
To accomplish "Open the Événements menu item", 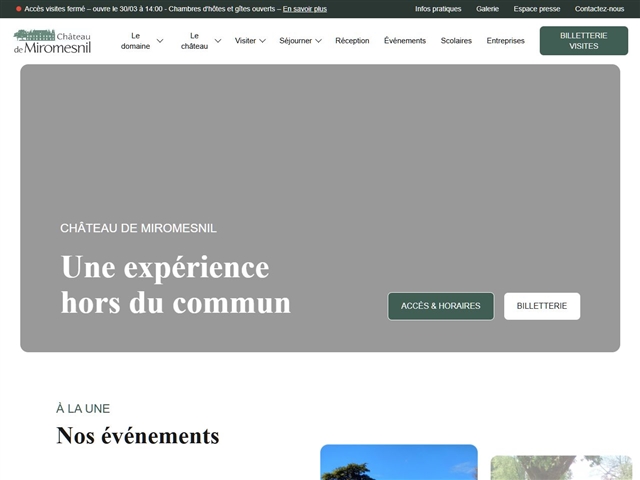I will pos(405,41).
